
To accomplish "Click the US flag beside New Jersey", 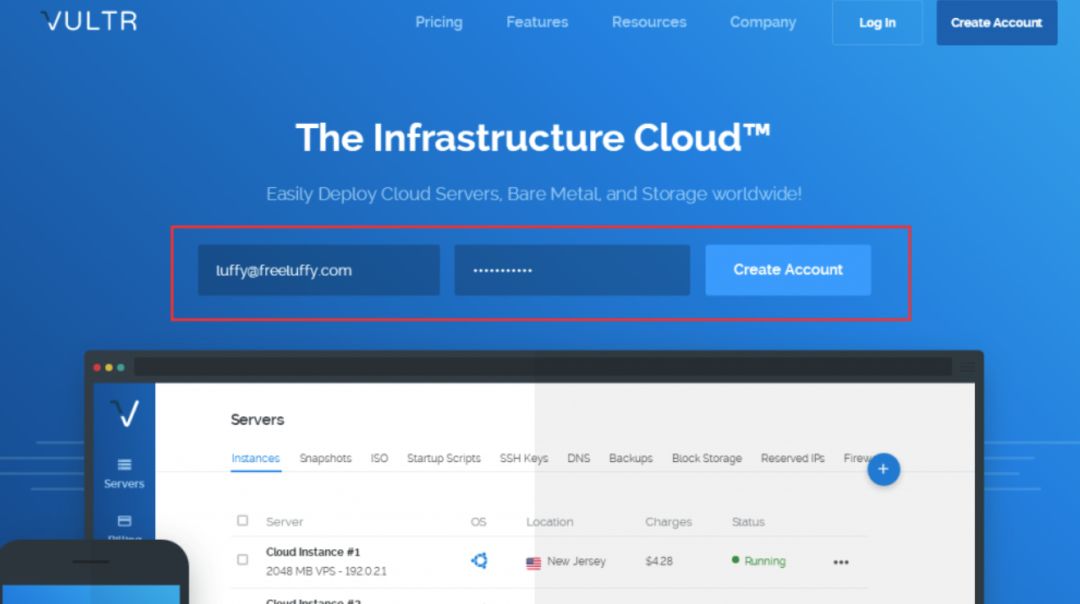I will [534, 562].
